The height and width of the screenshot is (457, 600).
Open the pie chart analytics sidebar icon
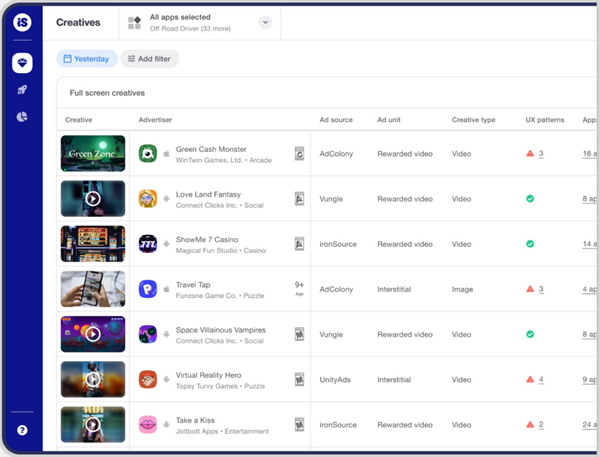[22, 117]
